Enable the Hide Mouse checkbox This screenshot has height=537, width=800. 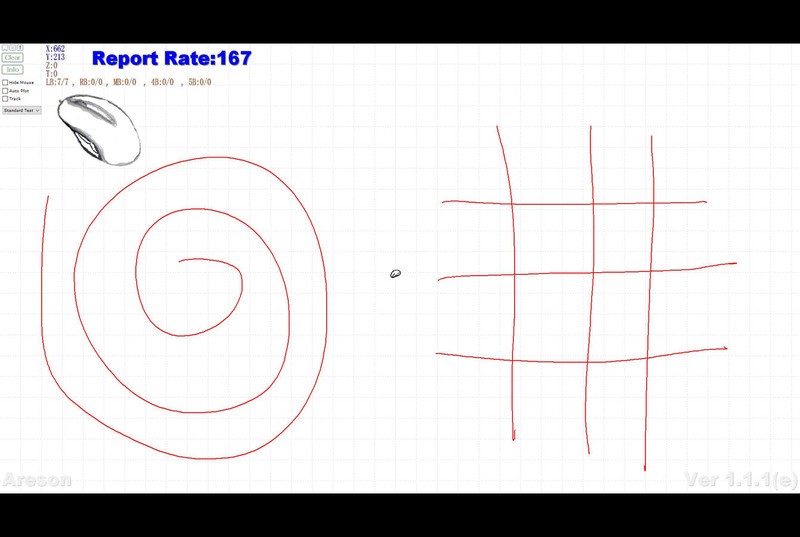(5, 82)
